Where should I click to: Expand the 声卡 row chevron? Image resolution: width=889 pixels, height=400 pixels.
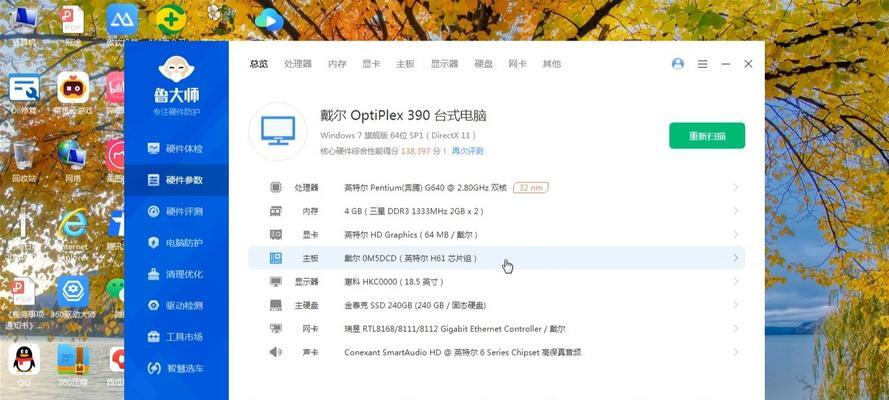click(735, 352)
